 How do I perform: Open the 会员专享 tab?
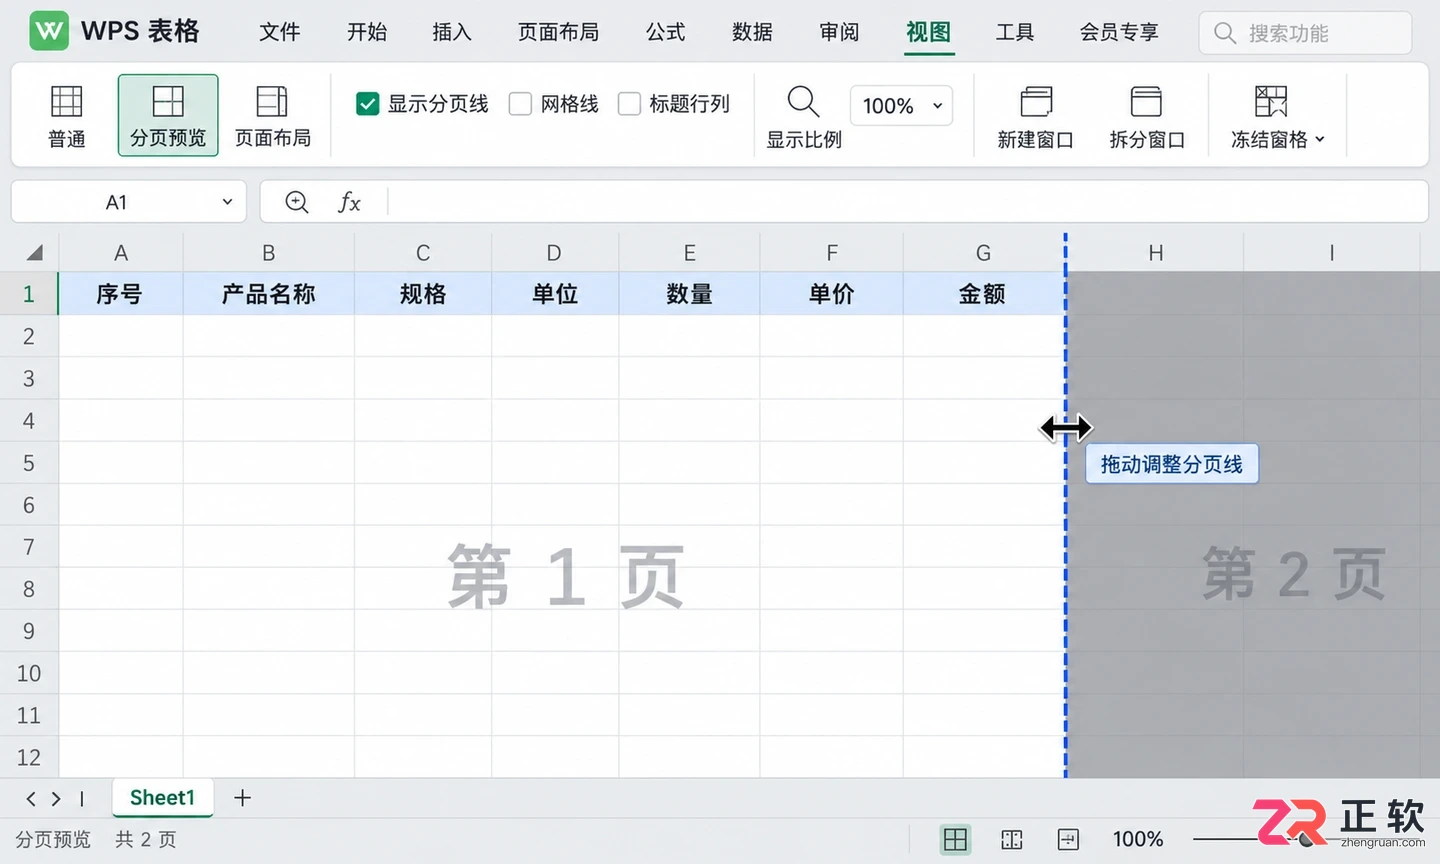1119,32
